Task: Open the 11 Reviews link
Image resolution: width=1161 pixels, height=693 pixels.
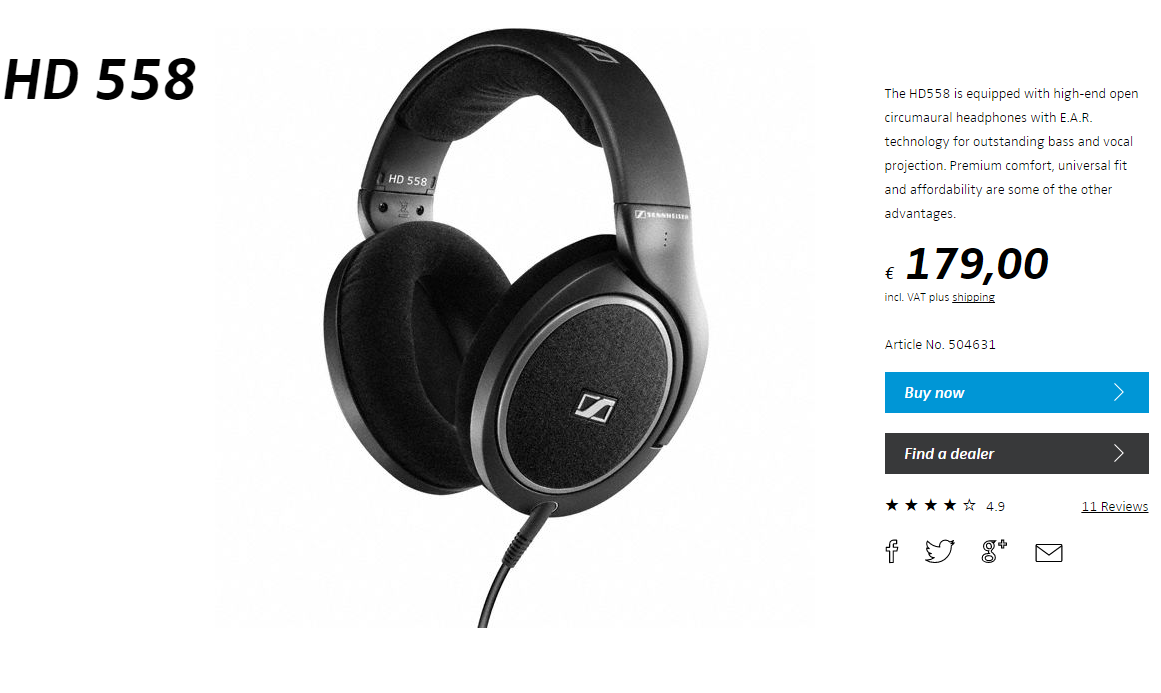Action: [1114, 506]
